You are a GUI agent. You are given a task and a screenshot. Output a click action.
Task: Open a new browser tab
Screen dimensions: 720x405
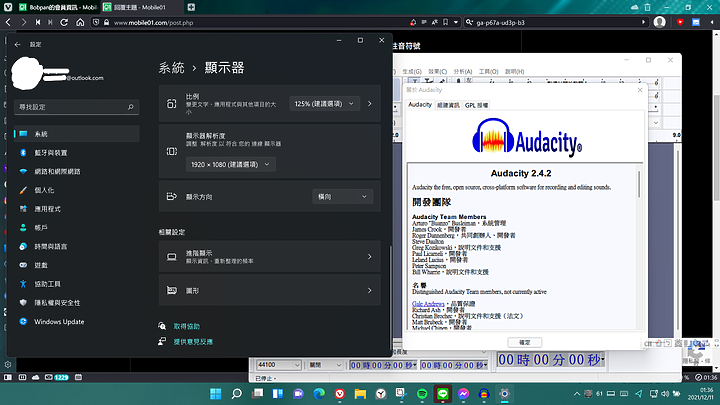tap(191, 7)
